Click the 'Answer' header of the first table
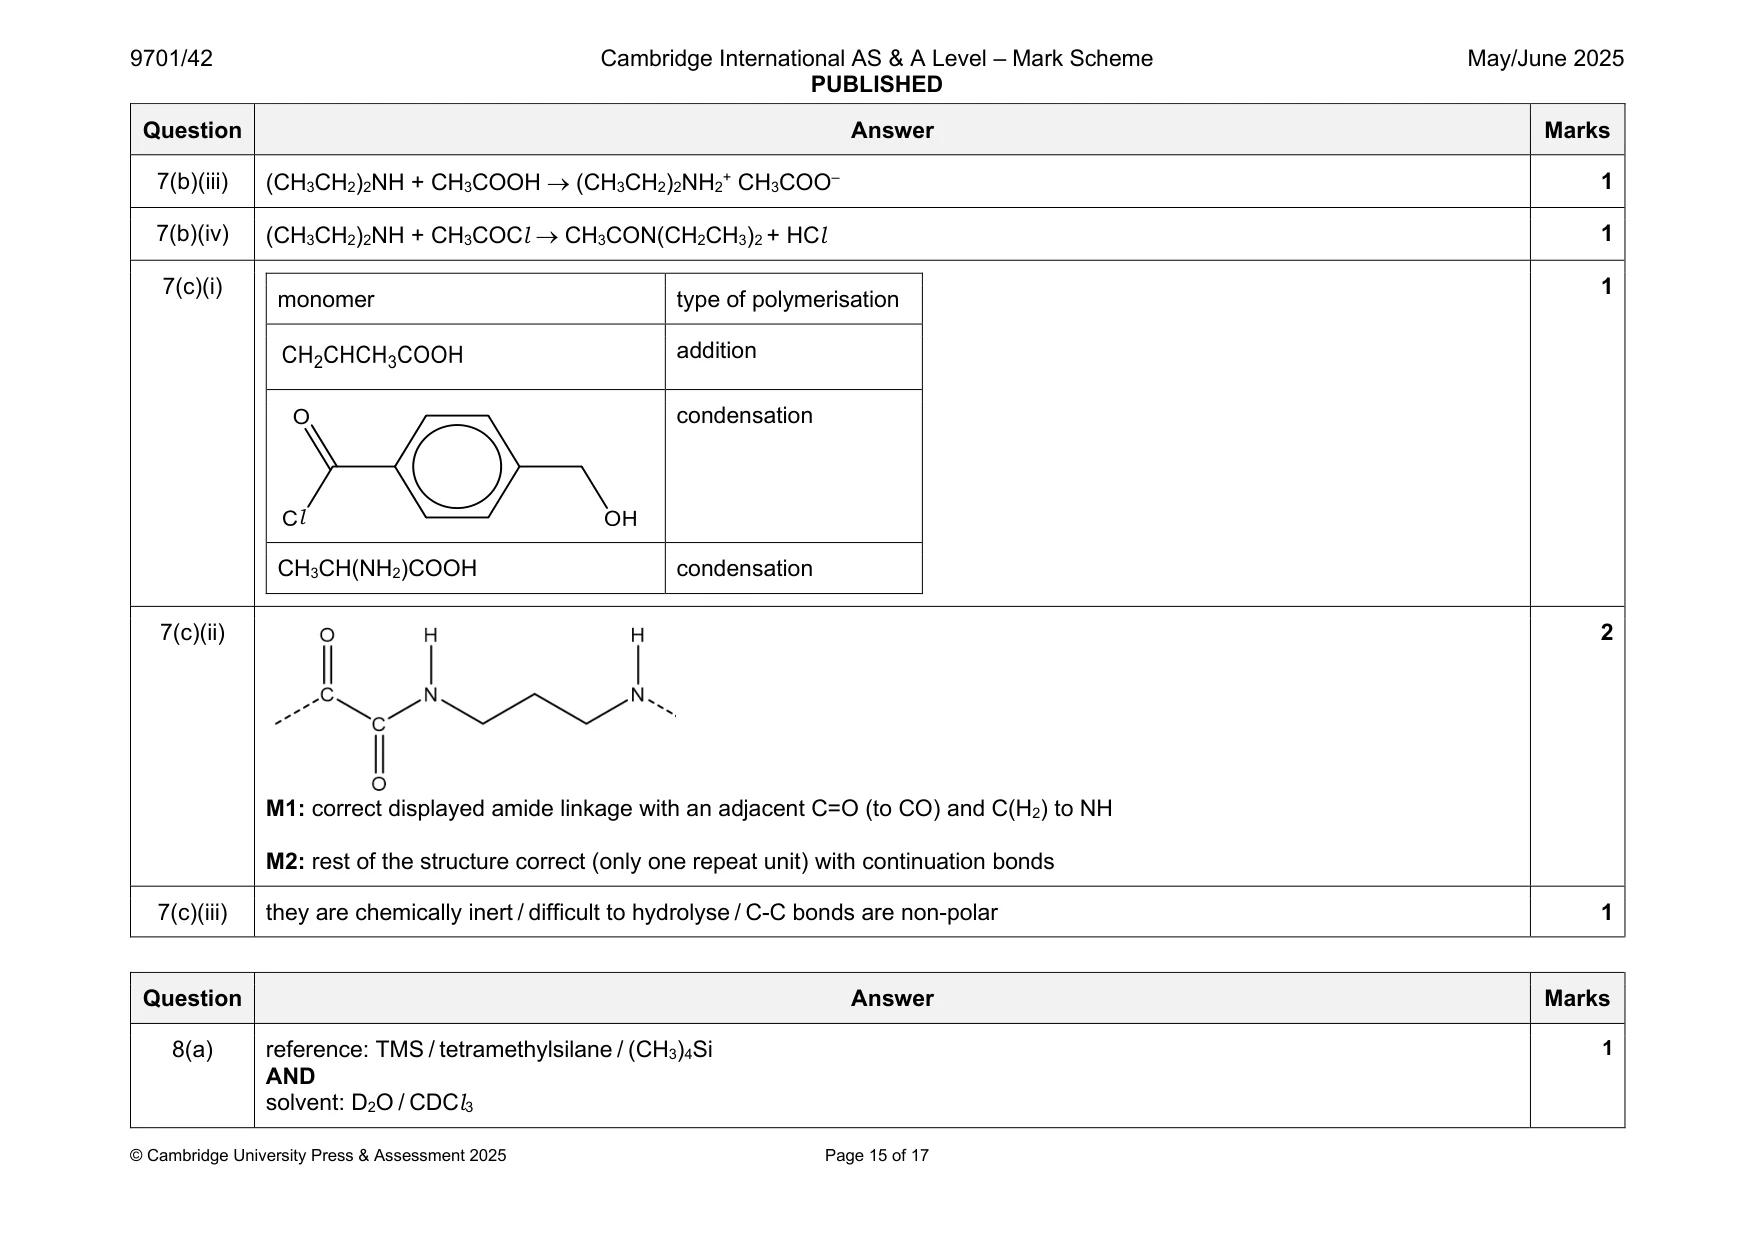This screenshot has height=1241, width=1754. 892,130
